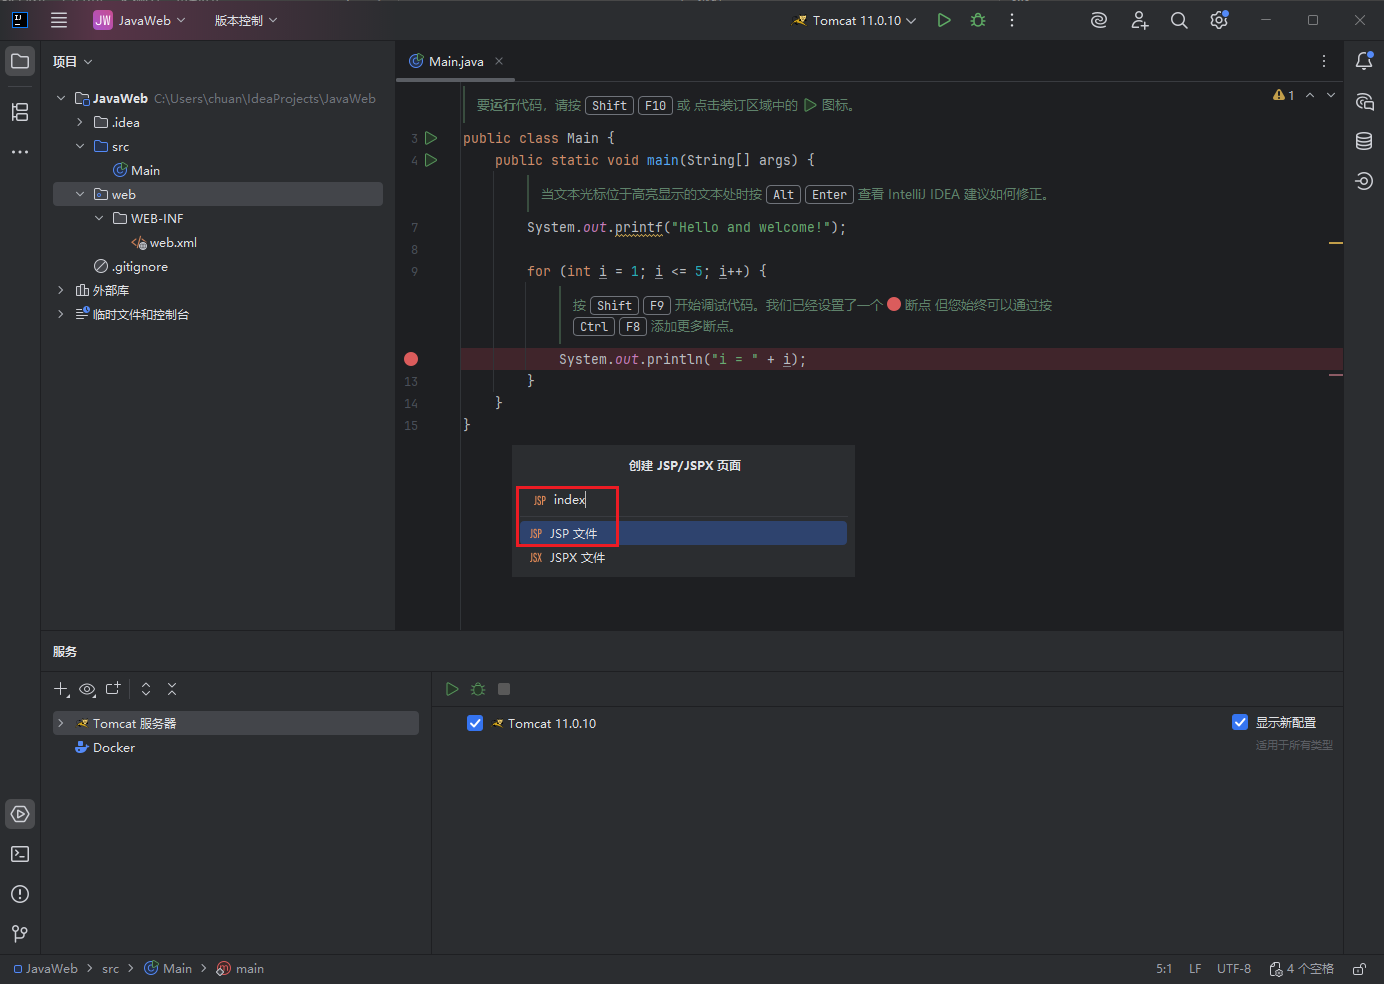
Task: Click the warning count indicator in editor
Action: point(1284,95)
